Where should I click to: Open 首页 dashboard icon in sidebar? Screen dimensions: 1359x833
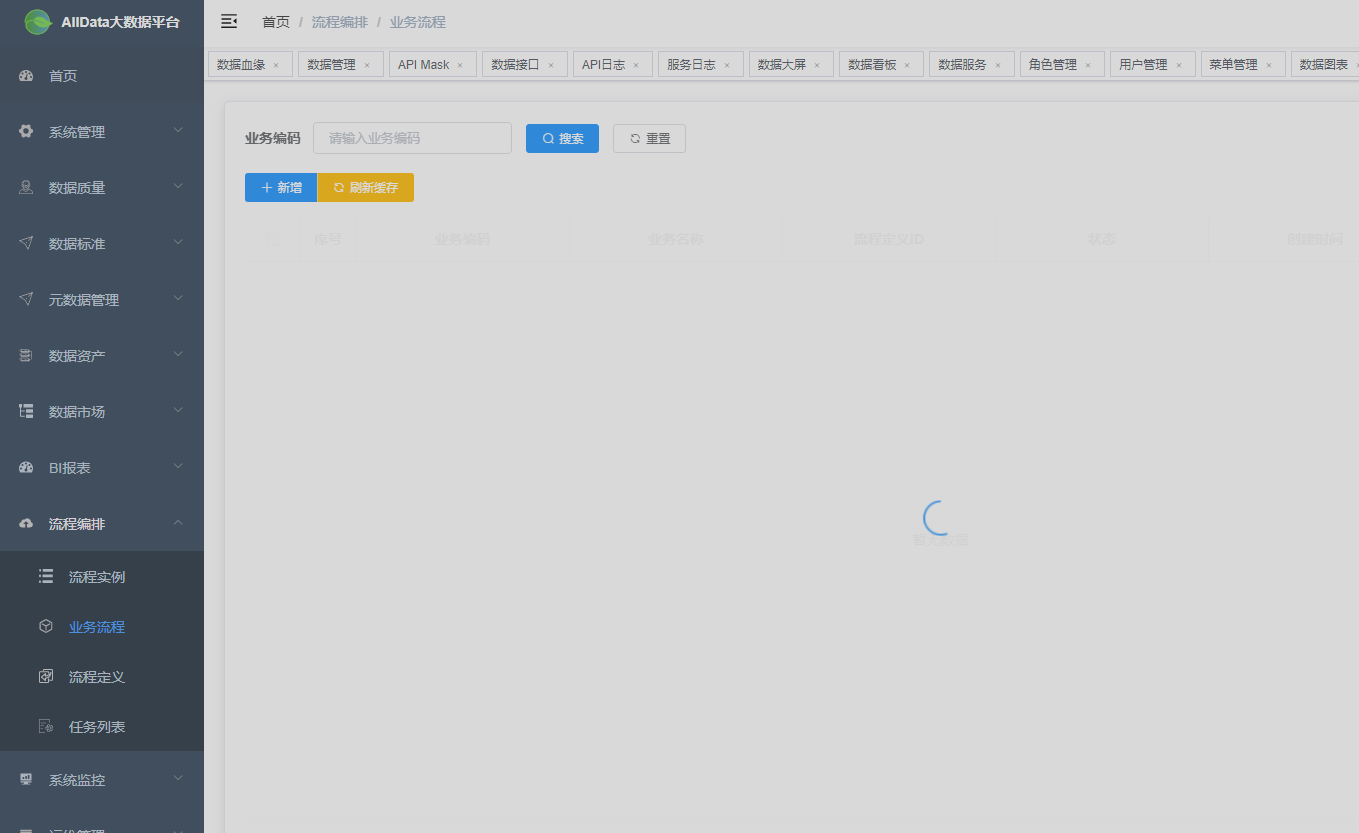click(x=27, y=76)
